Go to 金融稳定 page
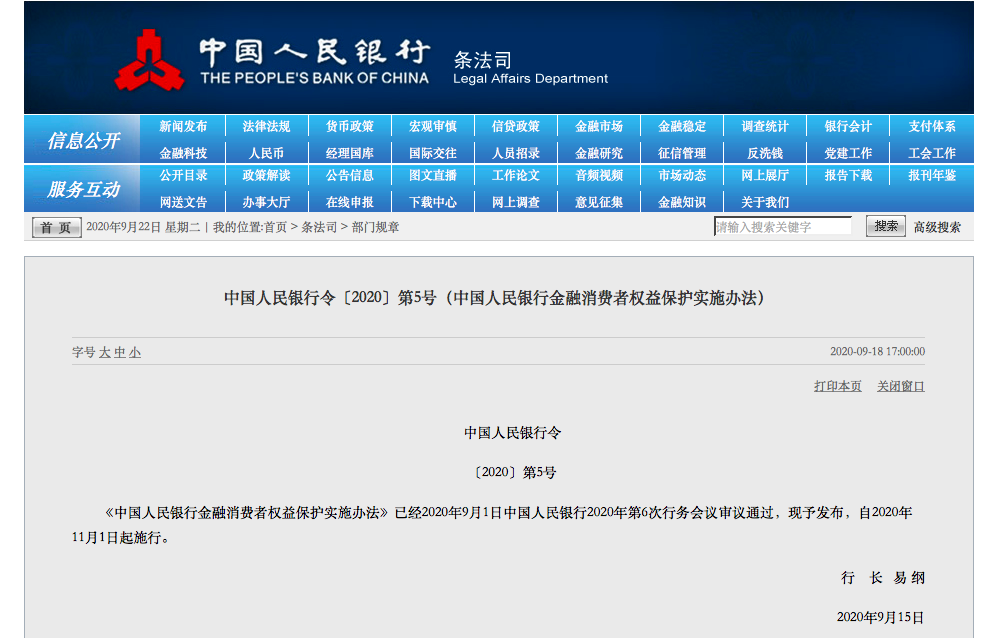The height and width of the screenshot is (638, 995). click(682, 126)
